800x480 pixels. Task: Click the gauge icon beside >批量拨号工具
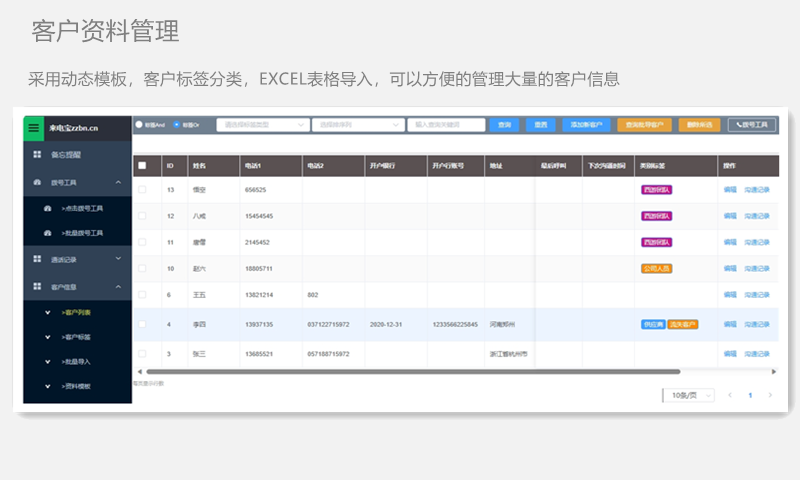tap(47, 233)
